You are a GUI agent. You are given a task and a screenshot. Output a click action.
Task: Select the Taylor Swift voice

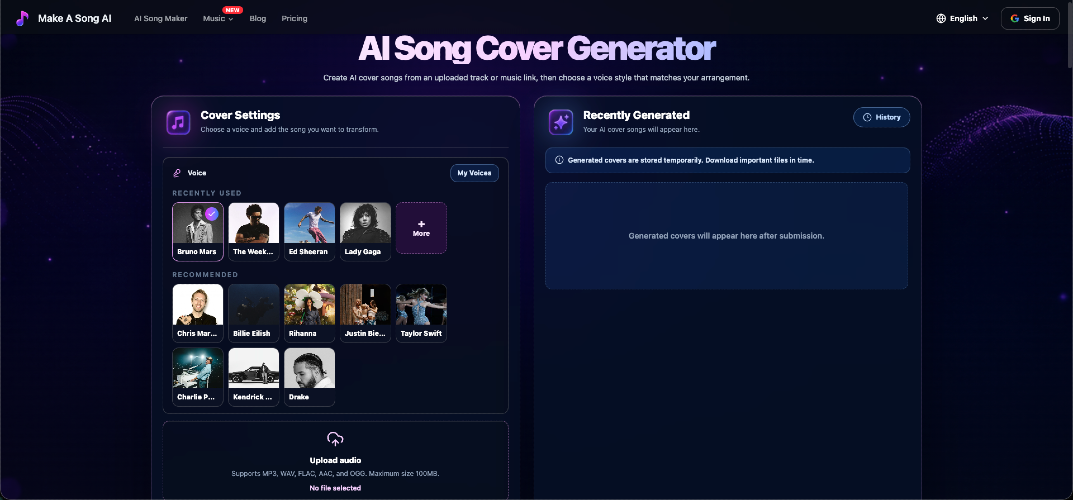pyautogui.click(x=421, y=313)
